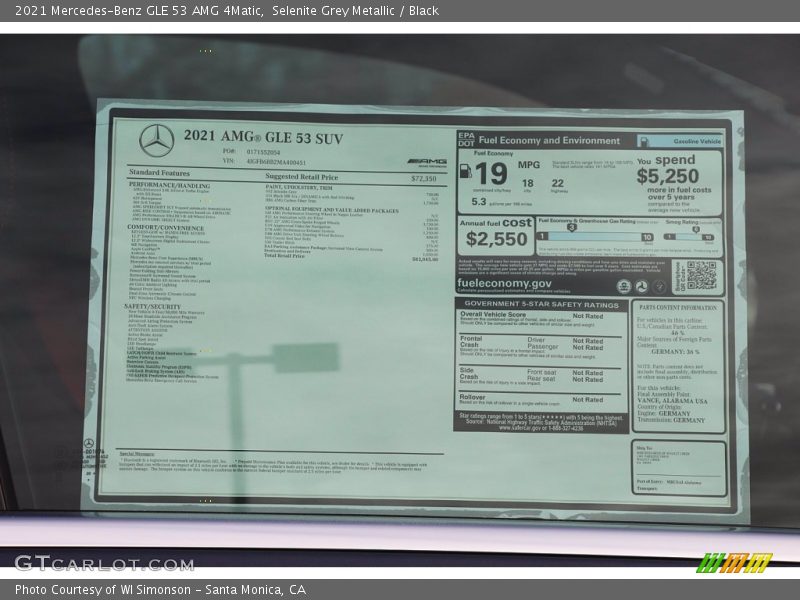Click the 'Rollover' label
The height and width of the screenshot is (600, 800).
pyautogui.click(x=472, y=397)
